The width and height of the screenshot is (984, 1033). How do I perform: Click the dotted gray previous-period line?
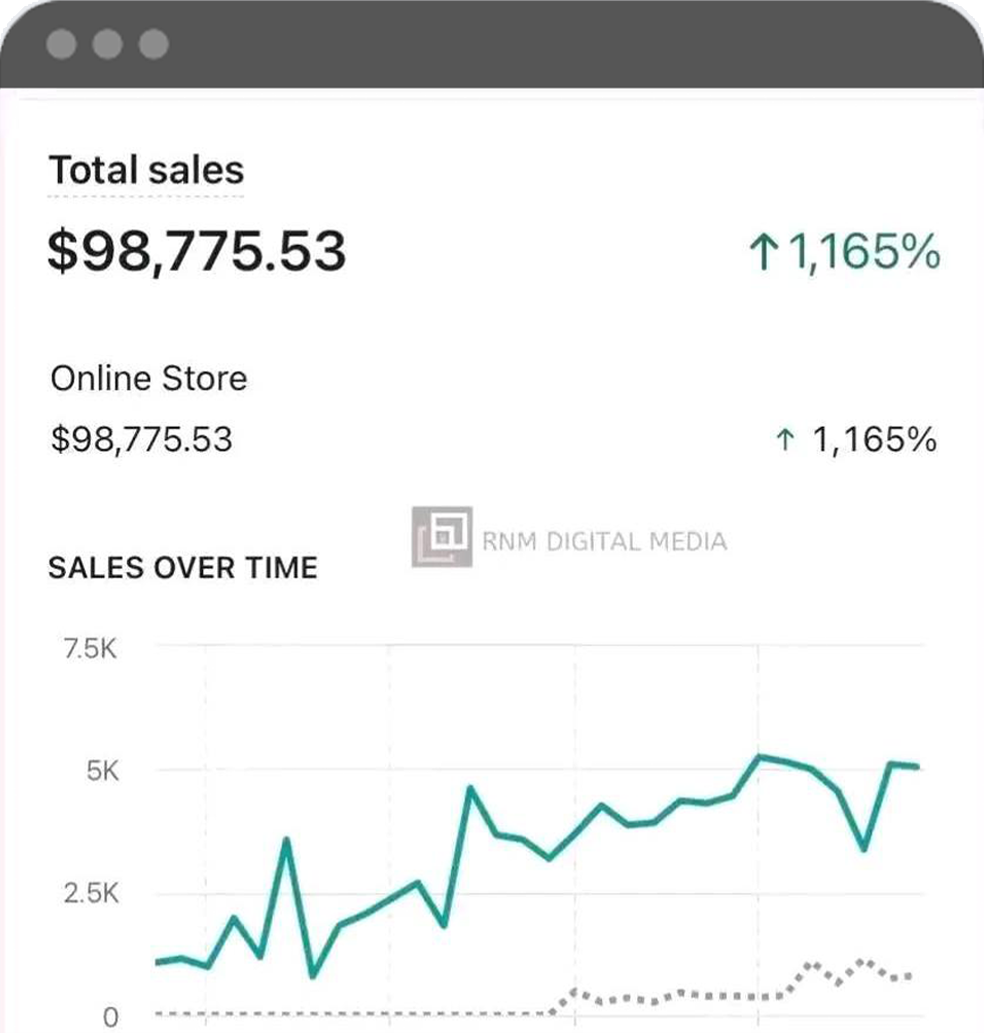[731, 993]
